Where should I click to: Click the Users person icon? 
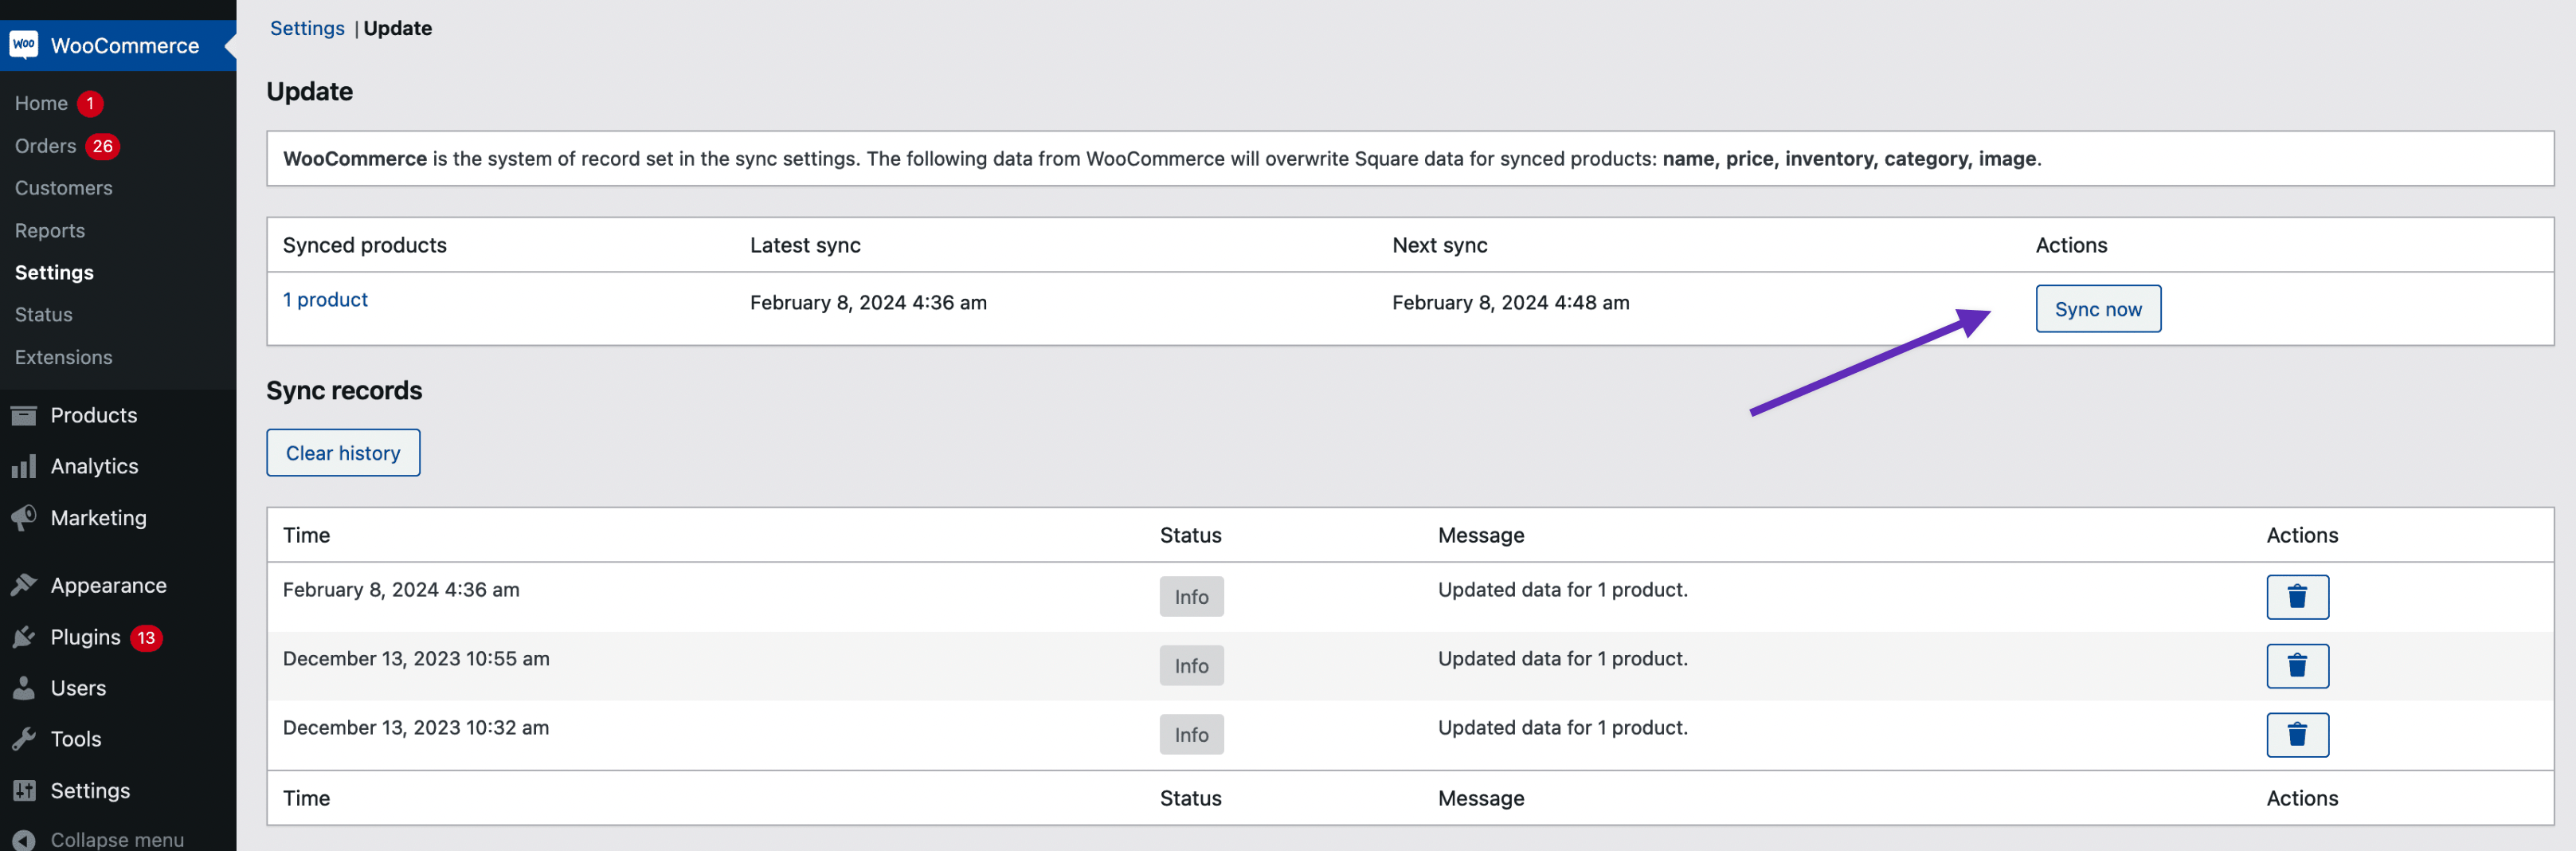[23, 688]
